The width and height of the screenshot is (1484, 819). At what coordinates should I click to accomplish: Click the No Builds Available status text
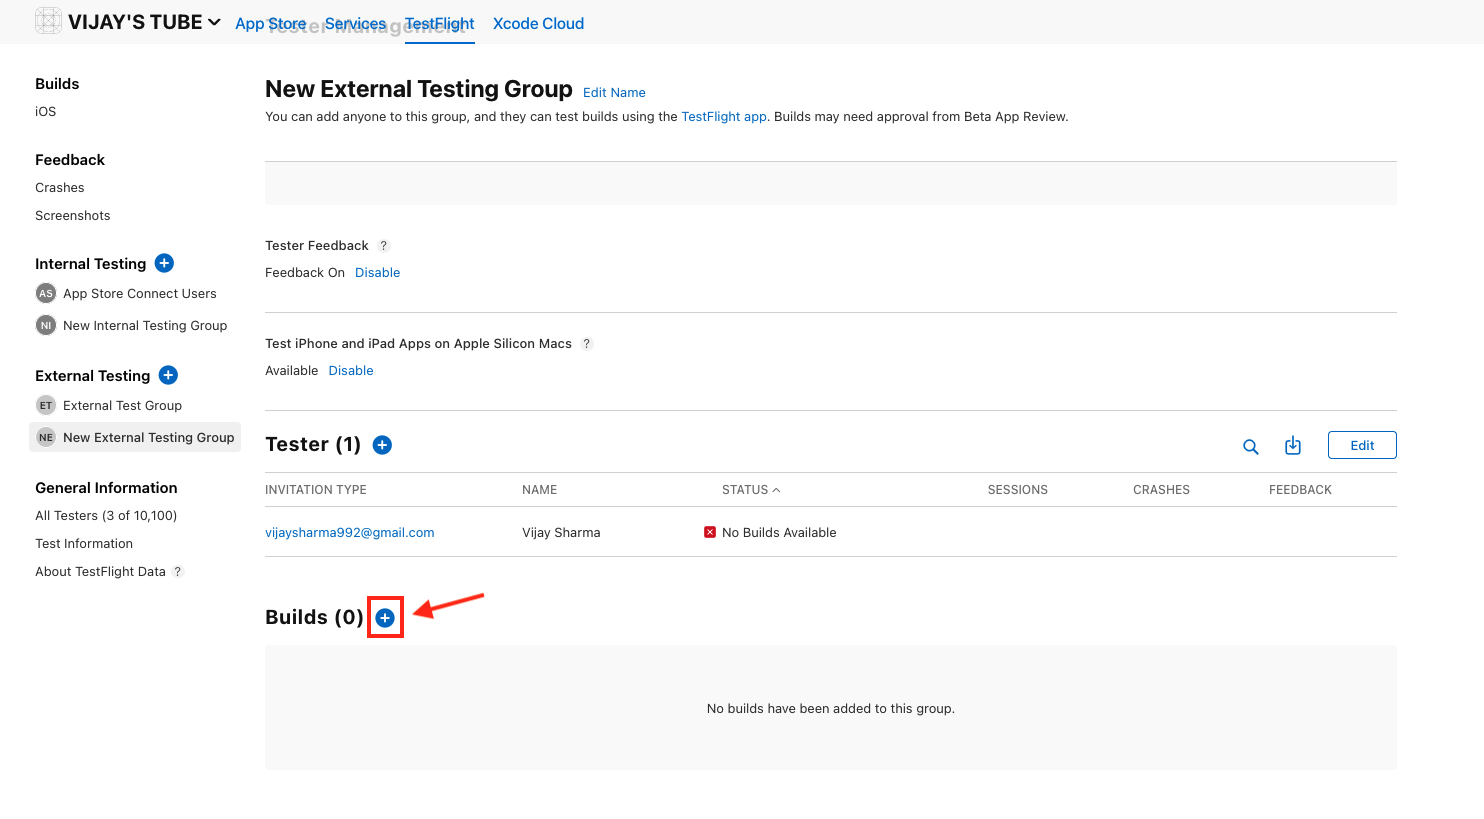click(779, 532)
